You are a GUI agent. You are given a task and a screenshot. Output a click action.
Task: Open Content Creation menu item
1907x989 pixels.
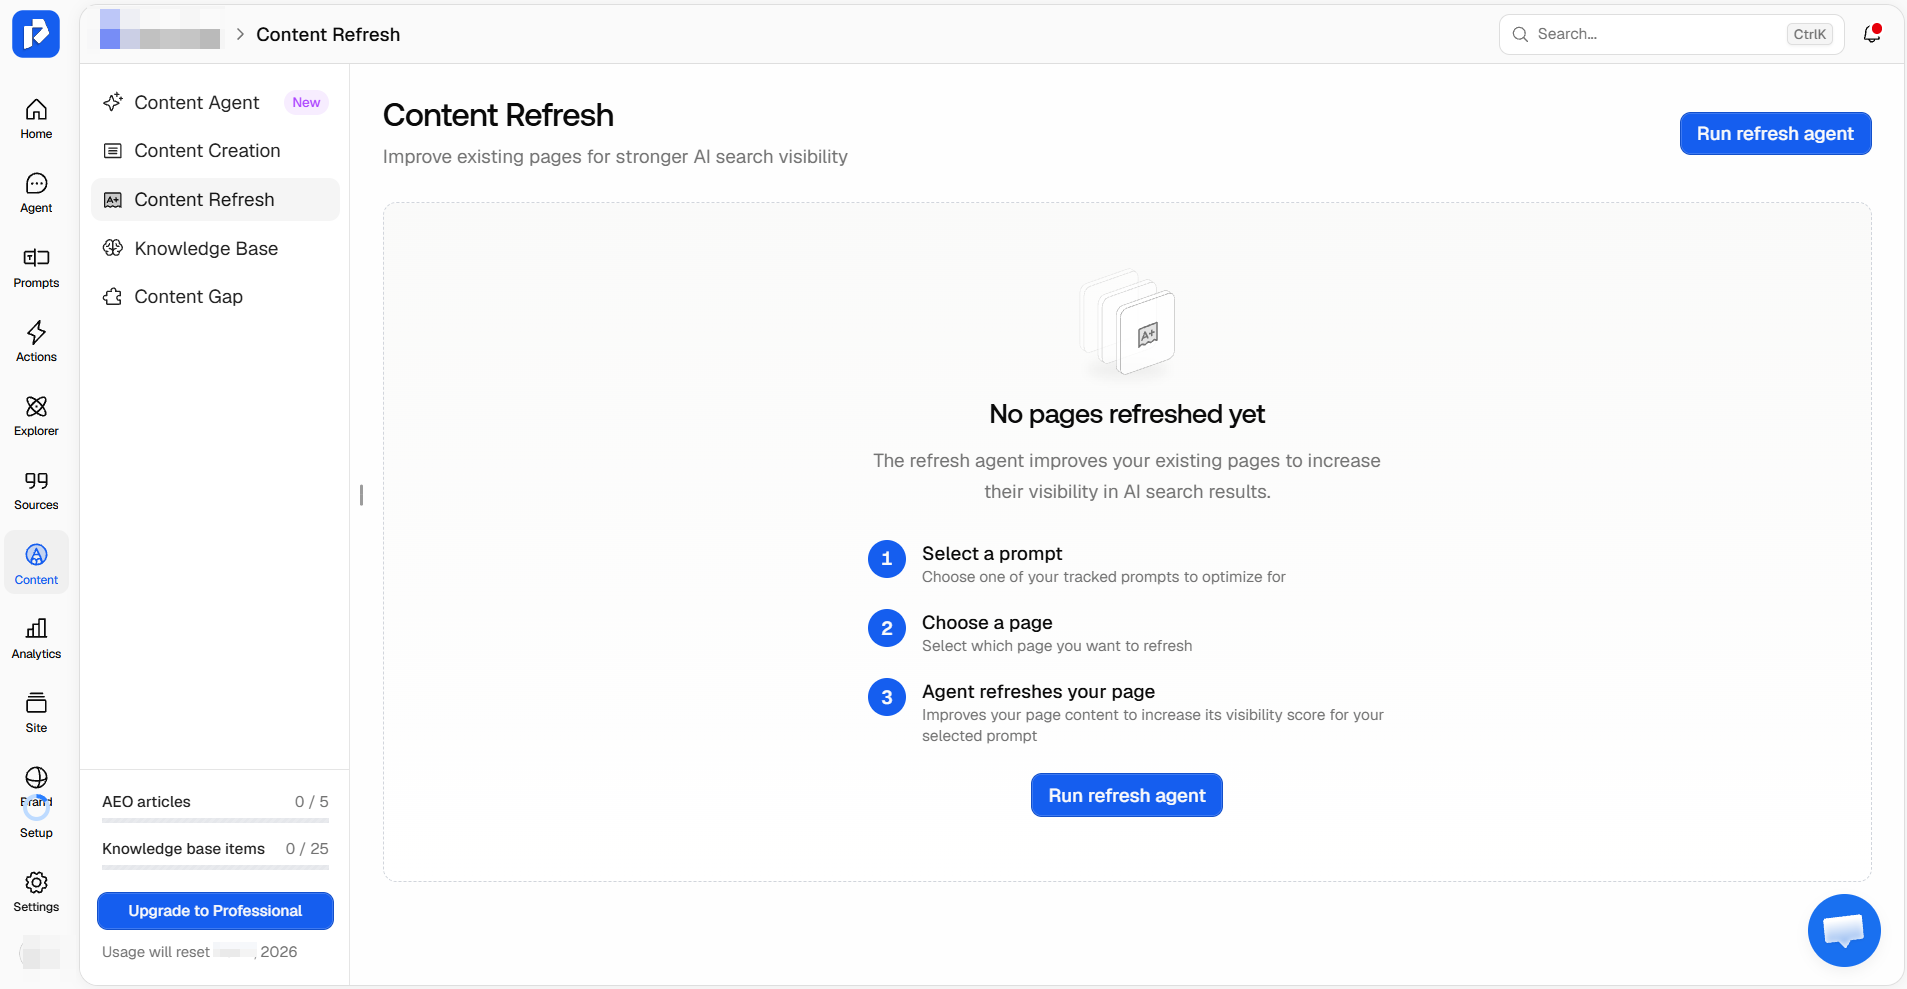(x=215, y=151)
